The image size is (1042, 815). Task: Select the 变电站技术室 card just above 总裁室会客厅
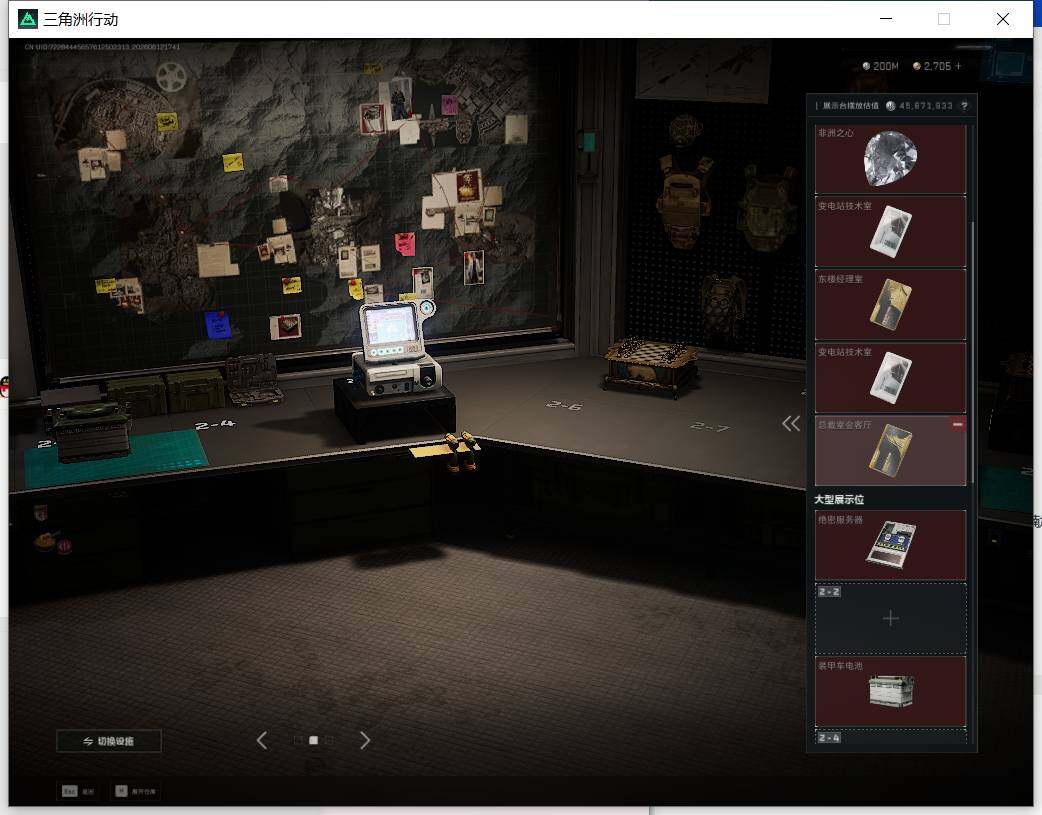click(890, 378)
